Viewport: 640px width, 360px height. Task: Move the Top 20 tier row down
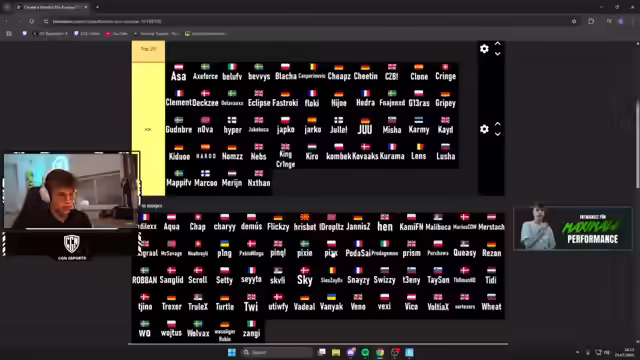coord(498,53)
